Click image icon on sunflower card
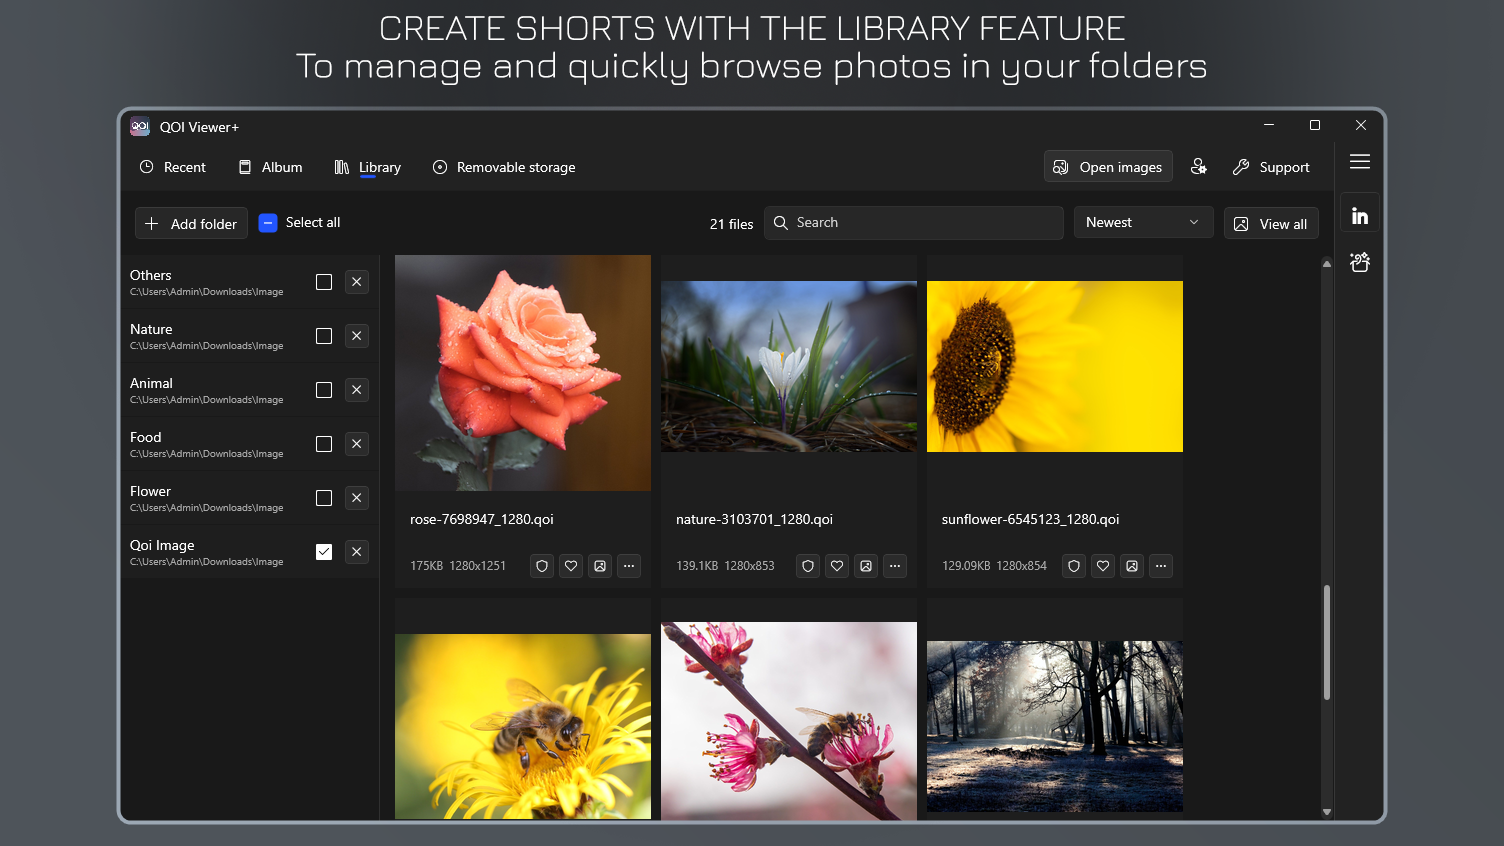1504x846 pixels. 1132,566
